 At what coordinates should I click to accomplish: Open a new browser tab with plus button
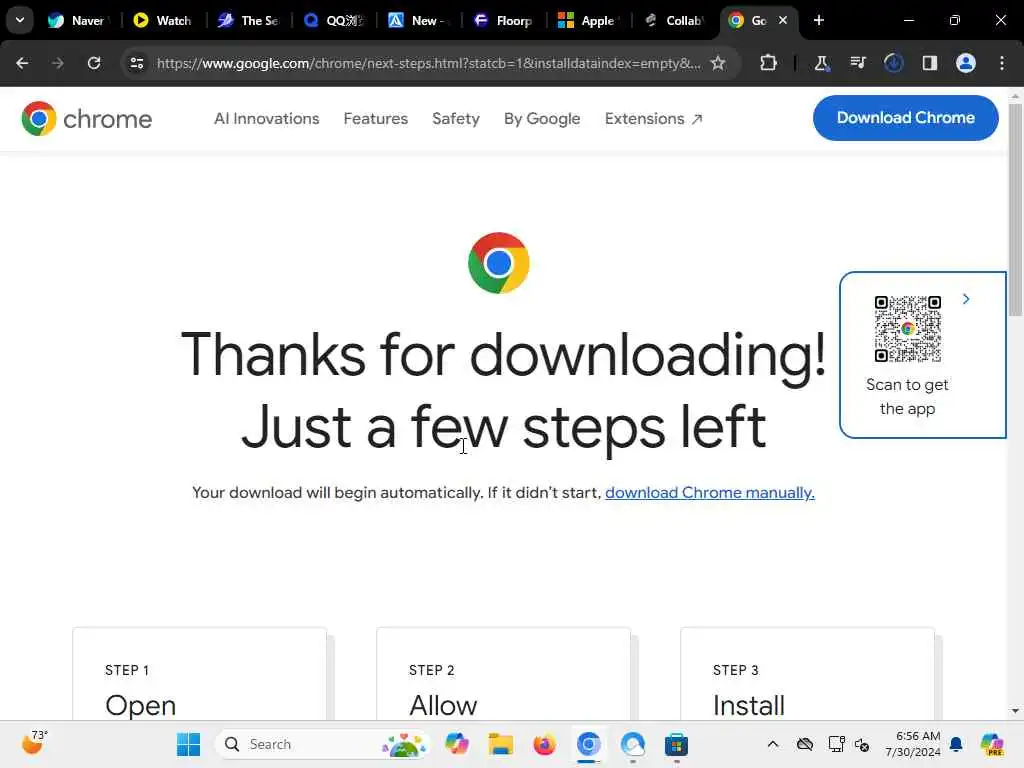click(819, 20)
